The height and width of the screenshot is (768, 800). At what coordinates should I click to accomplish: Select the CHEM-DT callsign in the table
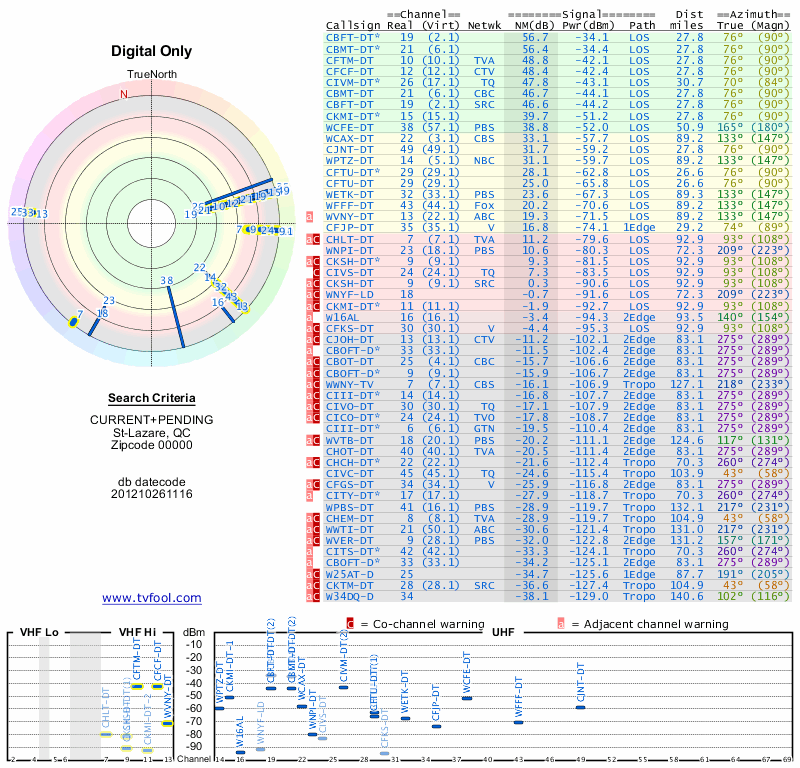click(350, 518)
